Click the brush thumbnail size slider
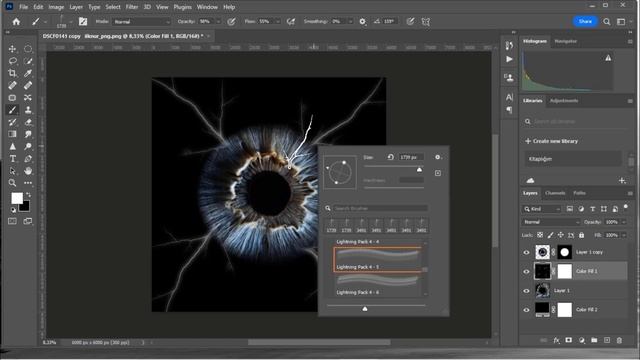 click(x=365, y=309)
